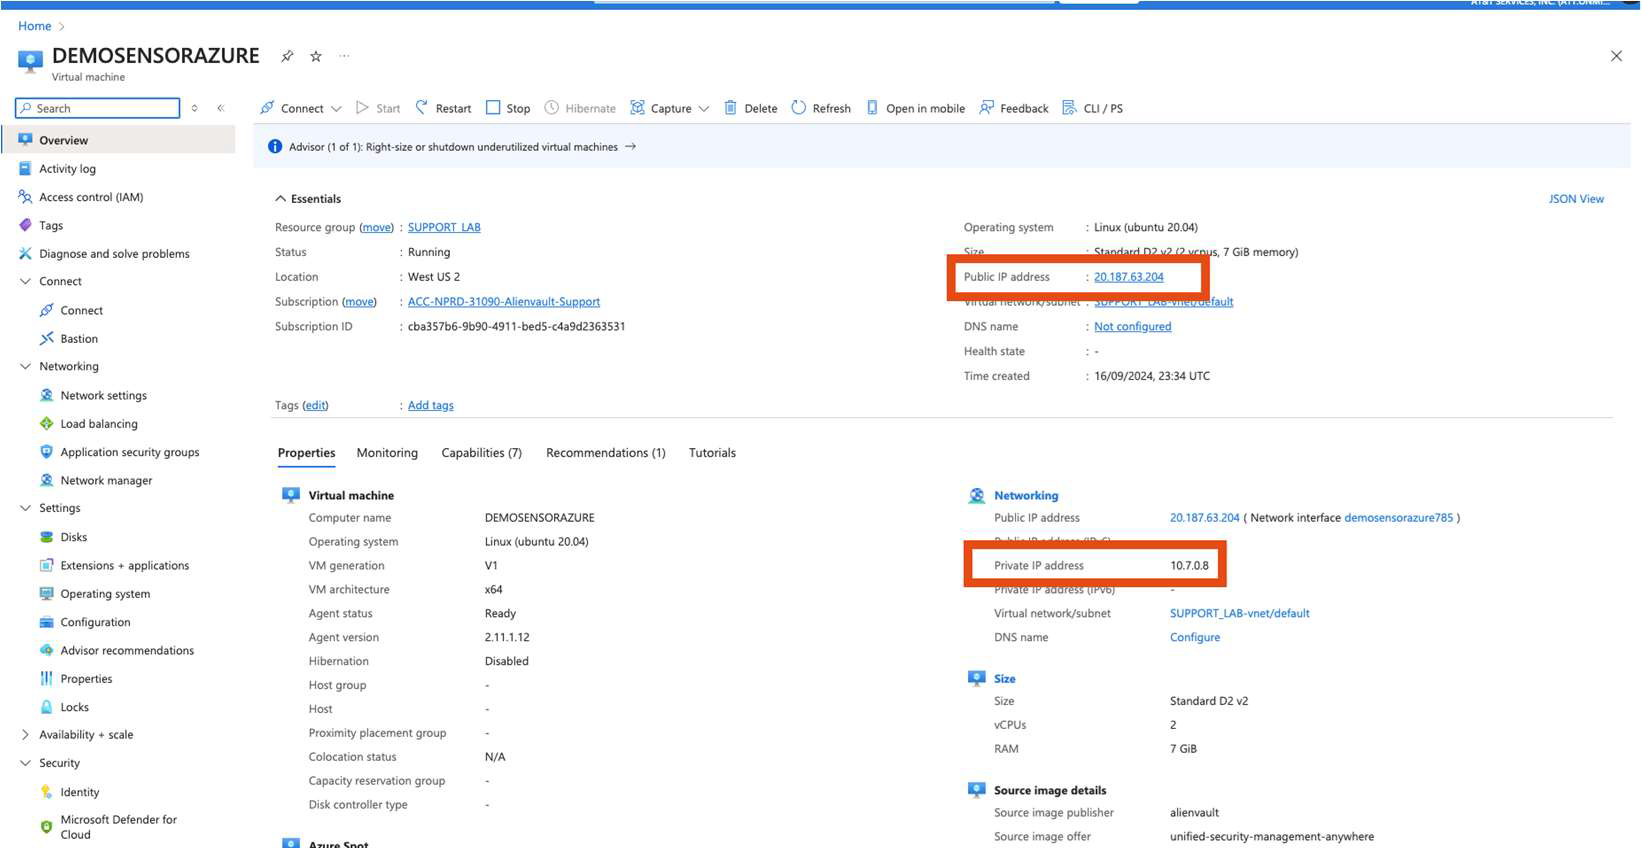Open SUPPORT_LAB resource group link

pyautogui.click(x=444, y=227)
